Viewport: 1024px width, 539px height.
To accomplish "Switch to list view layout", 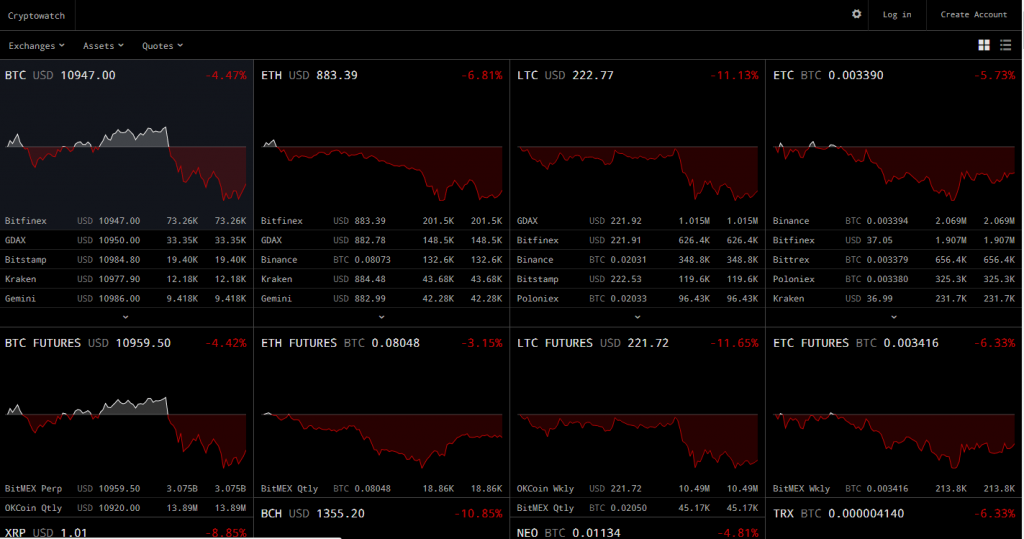I will point(1005,45).
